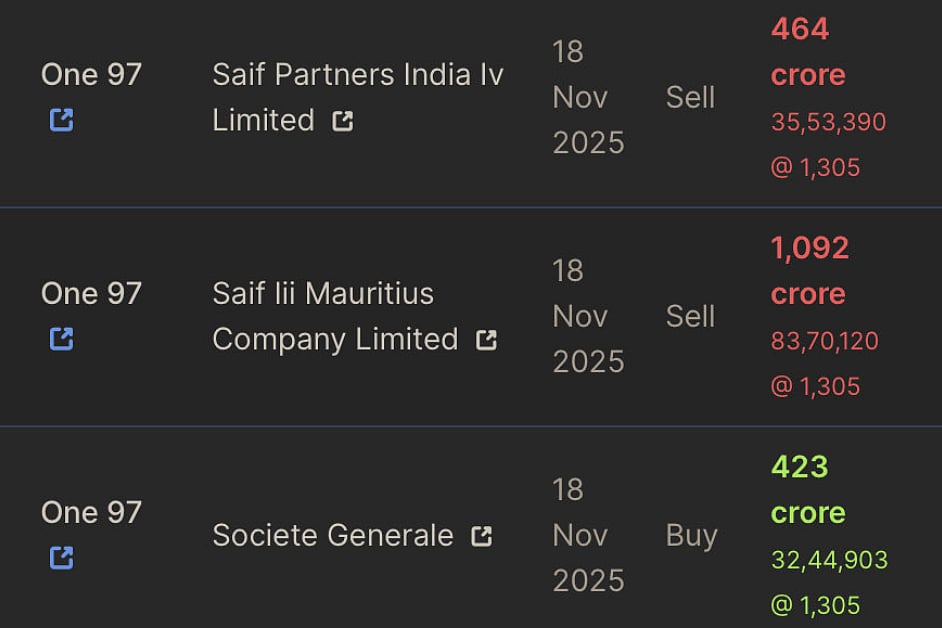Select the 32,44,903 share quantity
This screenshot has width=942, height=628.
click(x=829, y=560)
